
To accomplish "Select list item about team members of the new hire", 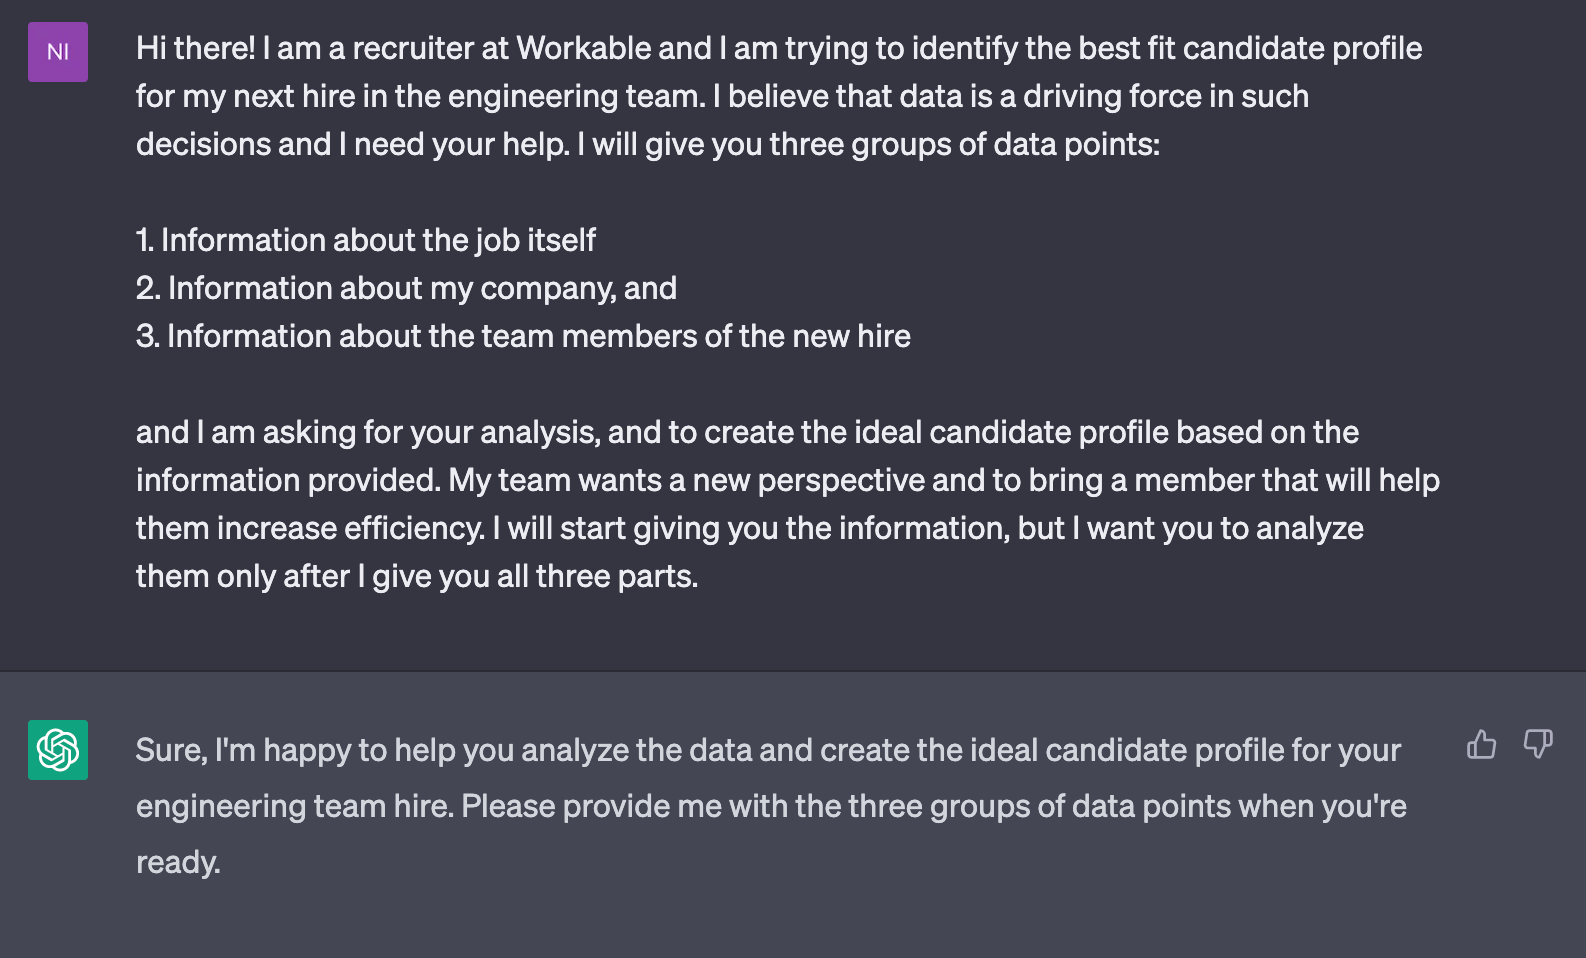I will click(523, 336).
